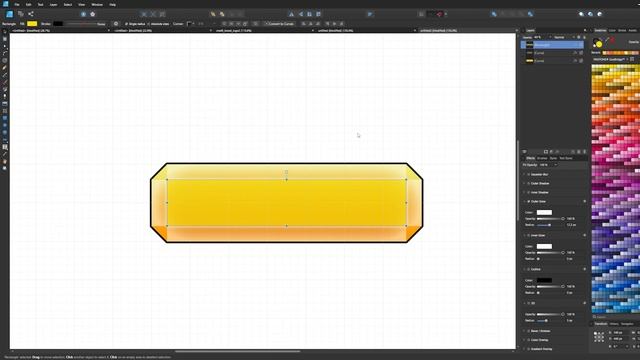
Task: Enable the Outline effect checkbox
Action: (x=529, y=269)
